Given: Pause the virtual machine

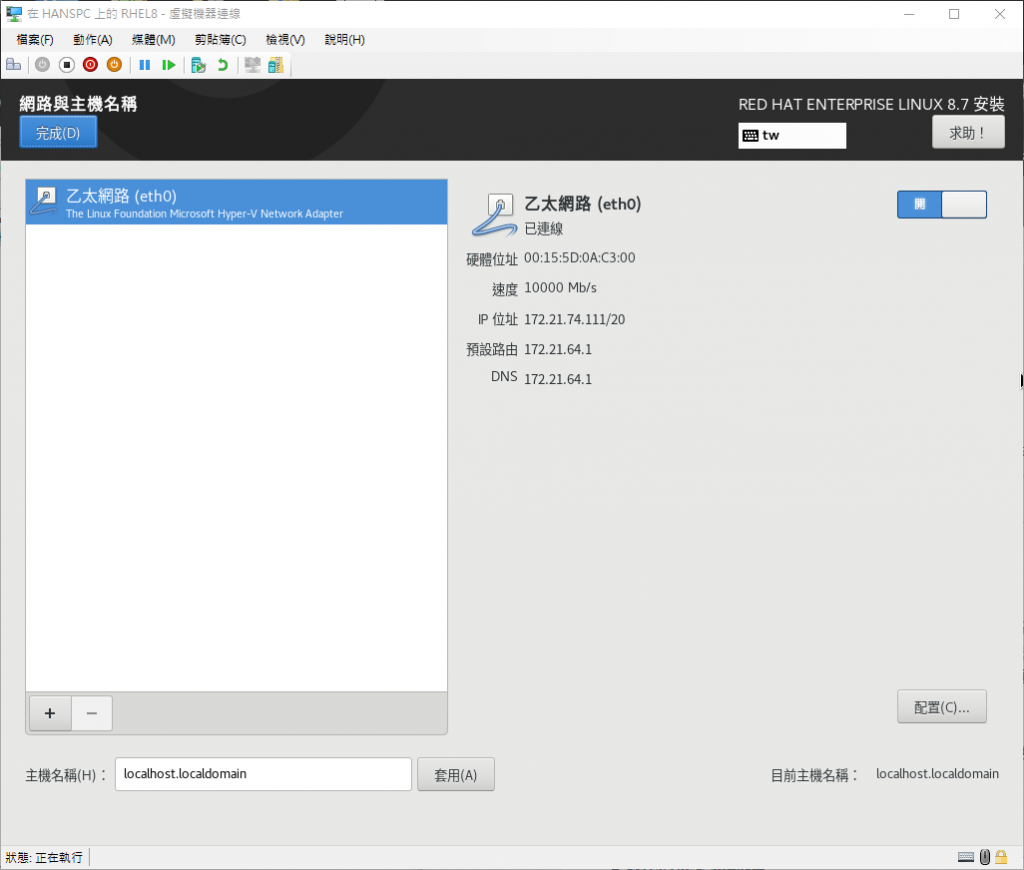Looking at the screenshot, I should (x=145, y=65).
